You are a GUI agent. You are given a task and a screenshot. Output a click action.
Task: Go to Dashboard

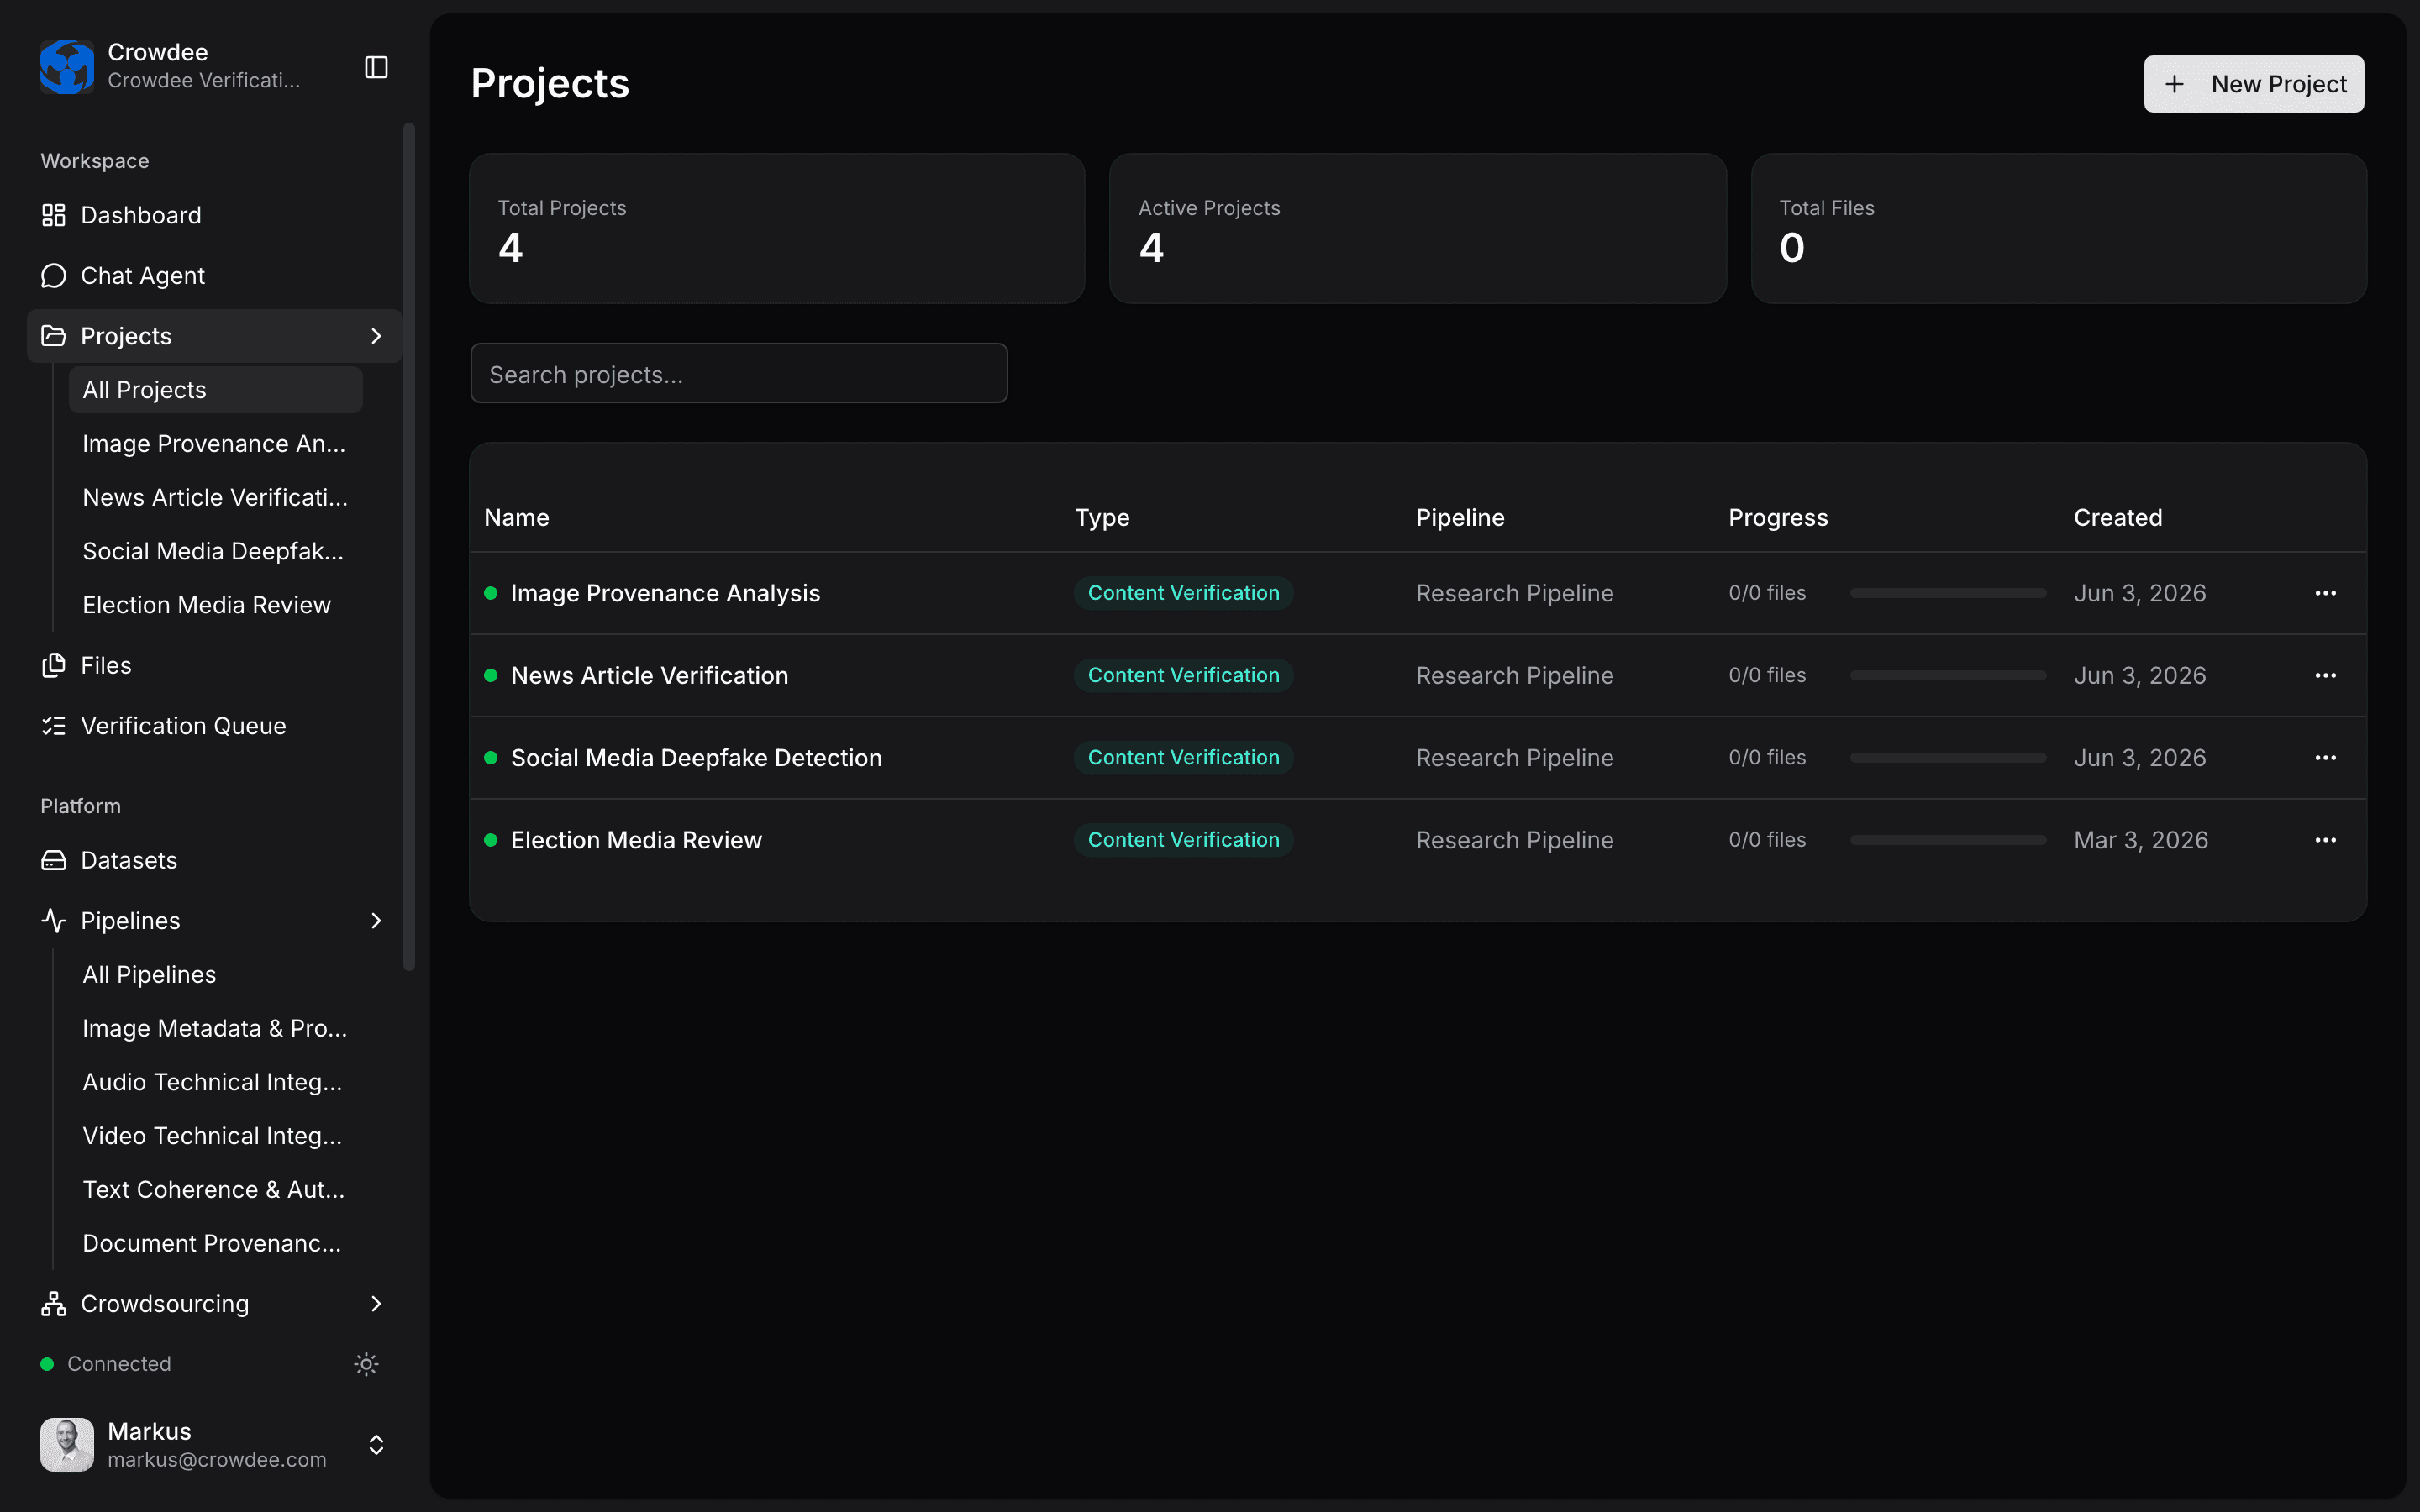[x=214, y=215]
